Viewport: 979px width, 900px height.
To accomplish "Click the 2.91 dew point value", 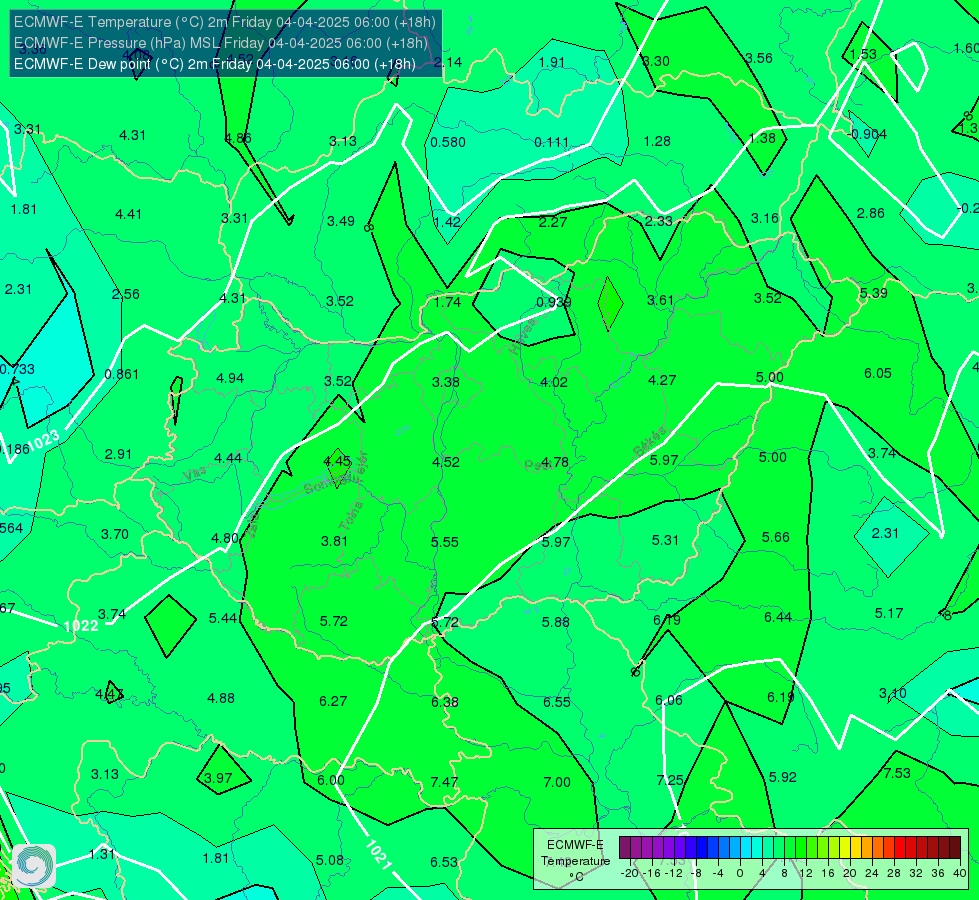I will (118, 455).
